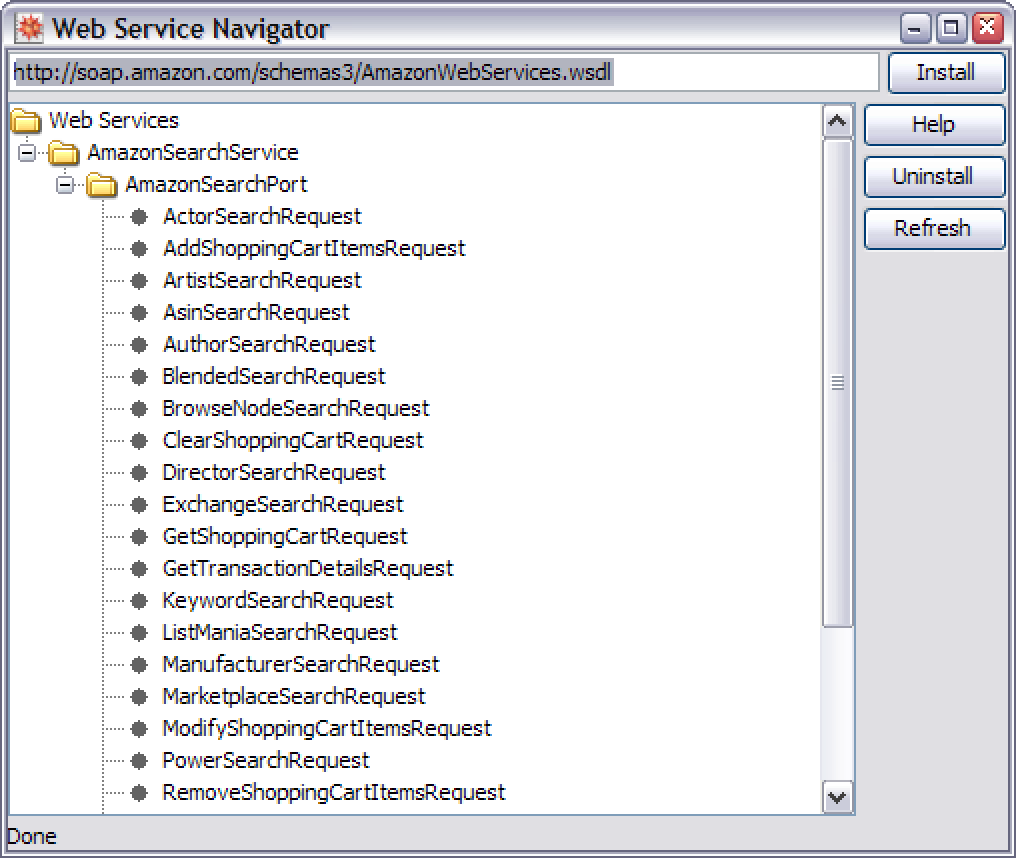The image size is (1018, 860).
Task: Click the AmazonSearchPort folder icon
Action: [102, 185]
